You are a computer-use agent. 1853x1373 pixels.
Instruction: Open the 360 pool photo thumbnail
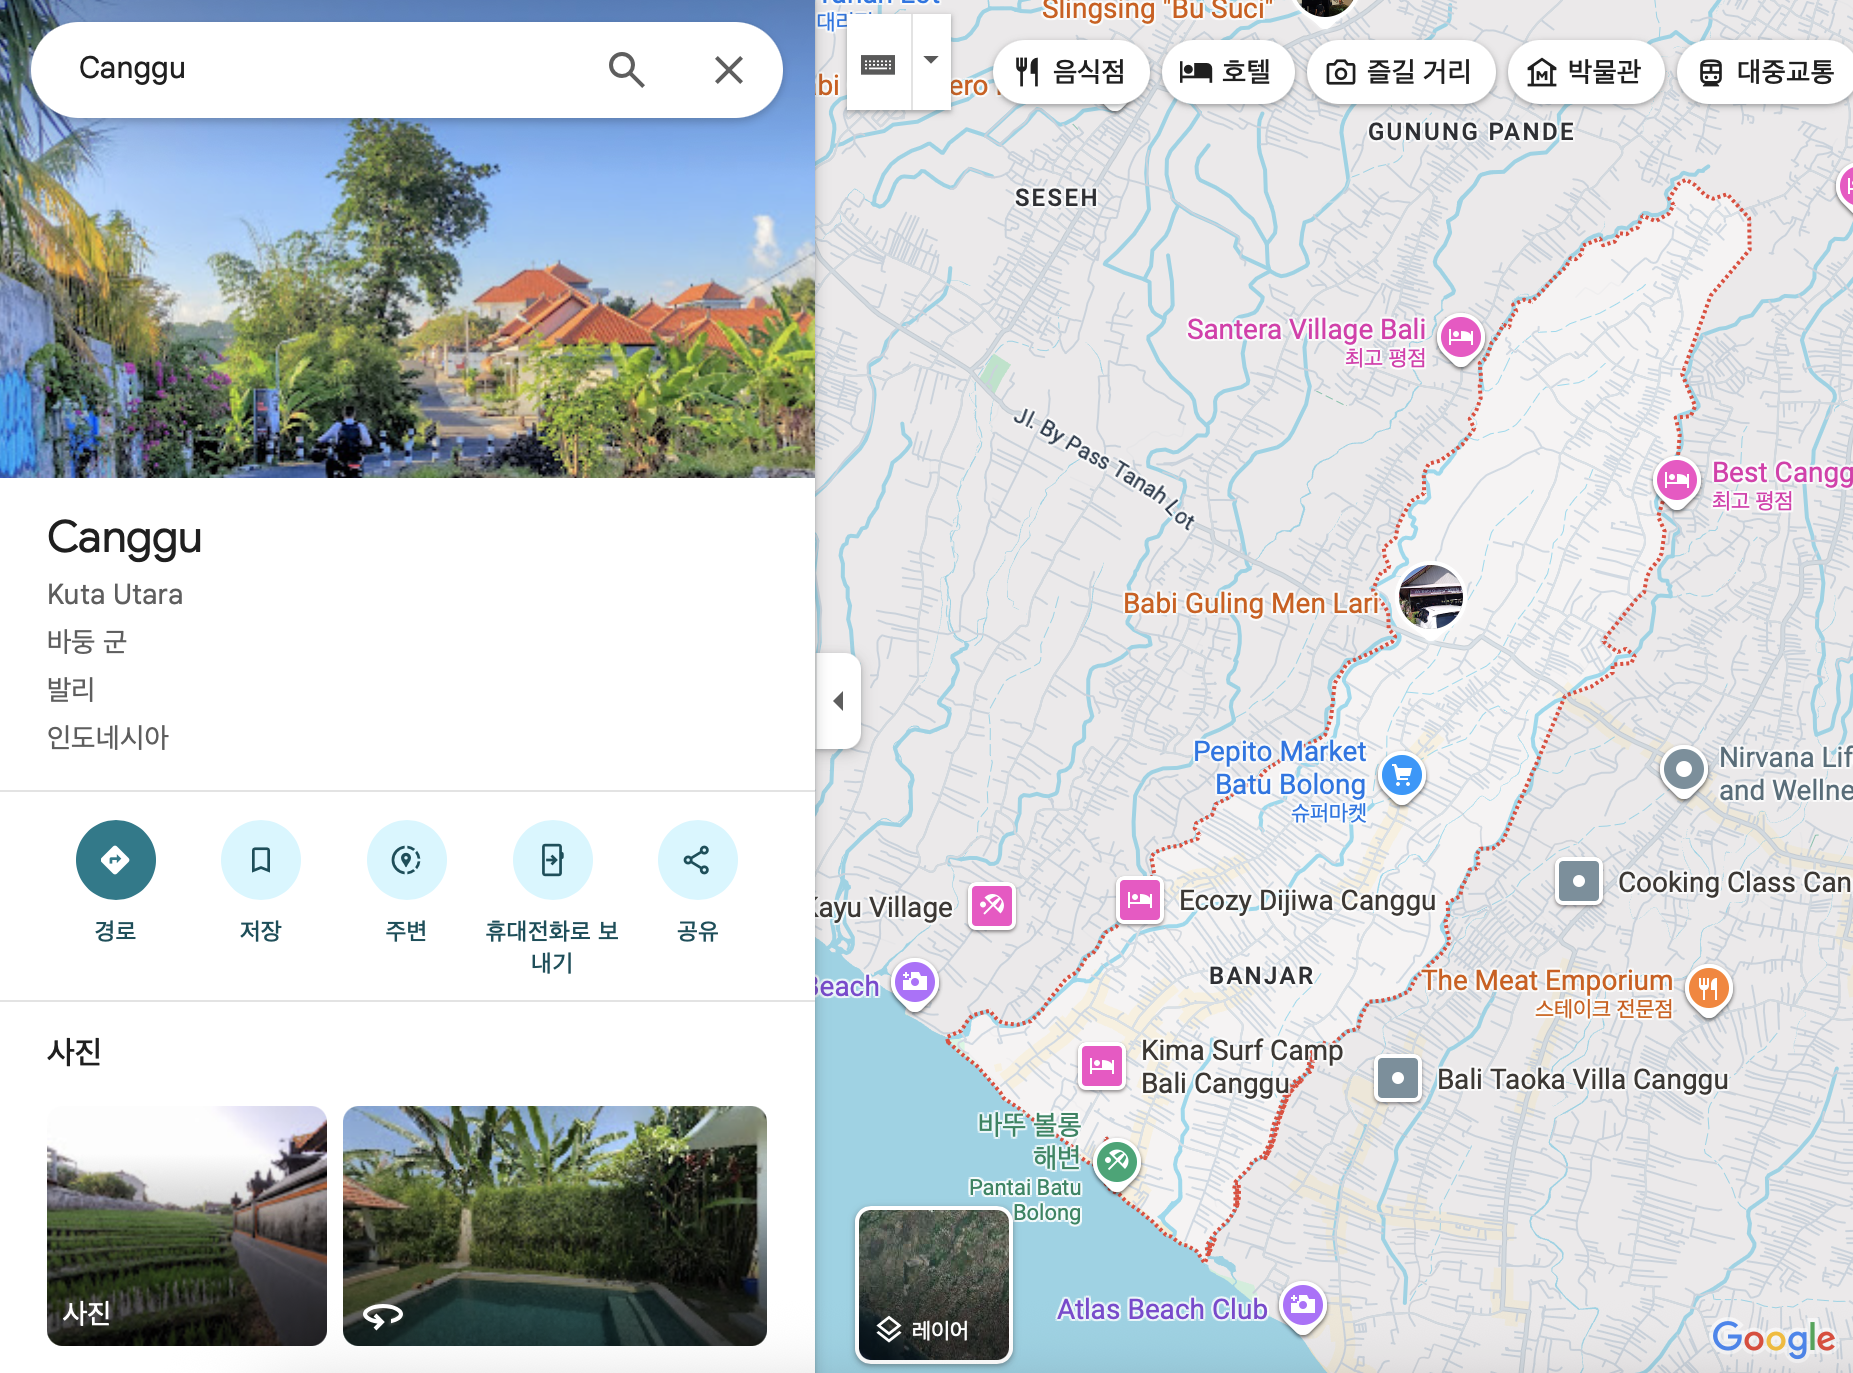[x=555, y=1226]
